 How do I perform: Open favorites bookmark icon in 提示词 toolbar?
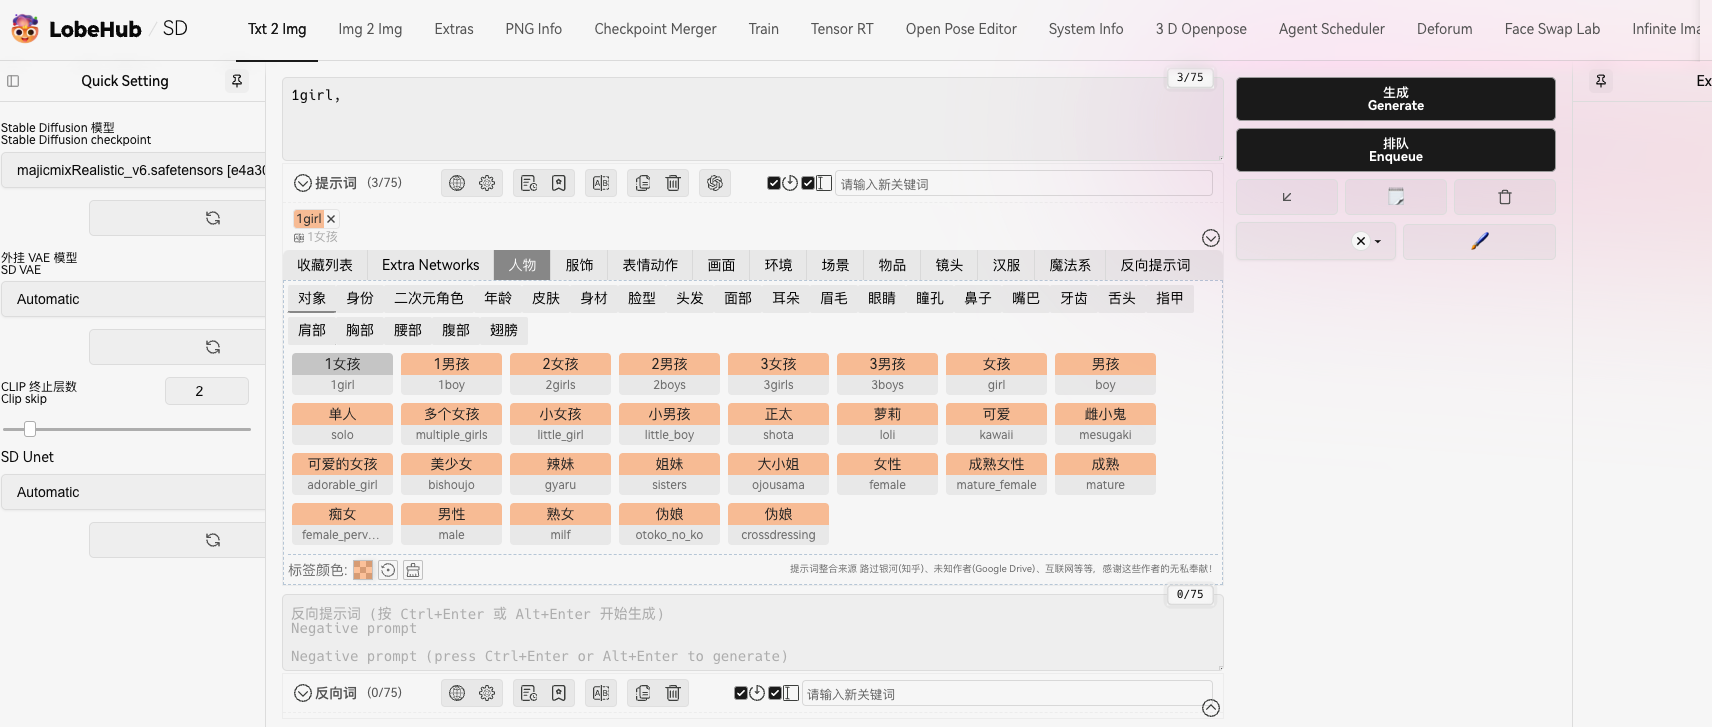559,183
